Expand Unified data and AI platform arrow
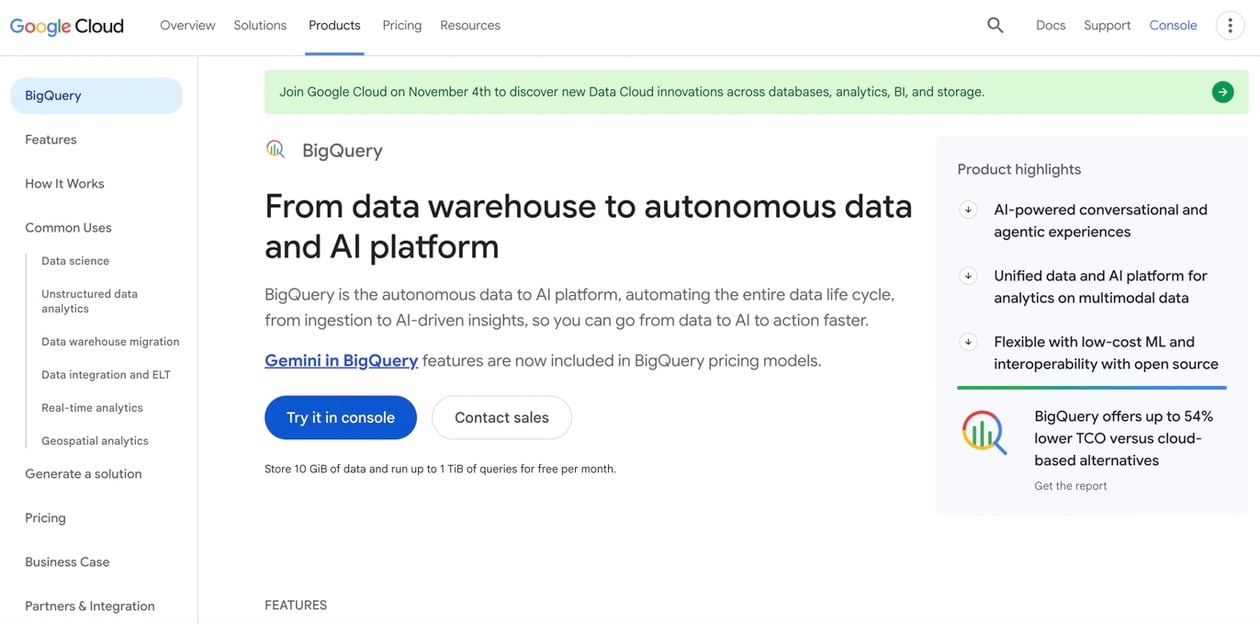Image resolution: width=1260 pixels, height=624 pixels. [967, 276]
